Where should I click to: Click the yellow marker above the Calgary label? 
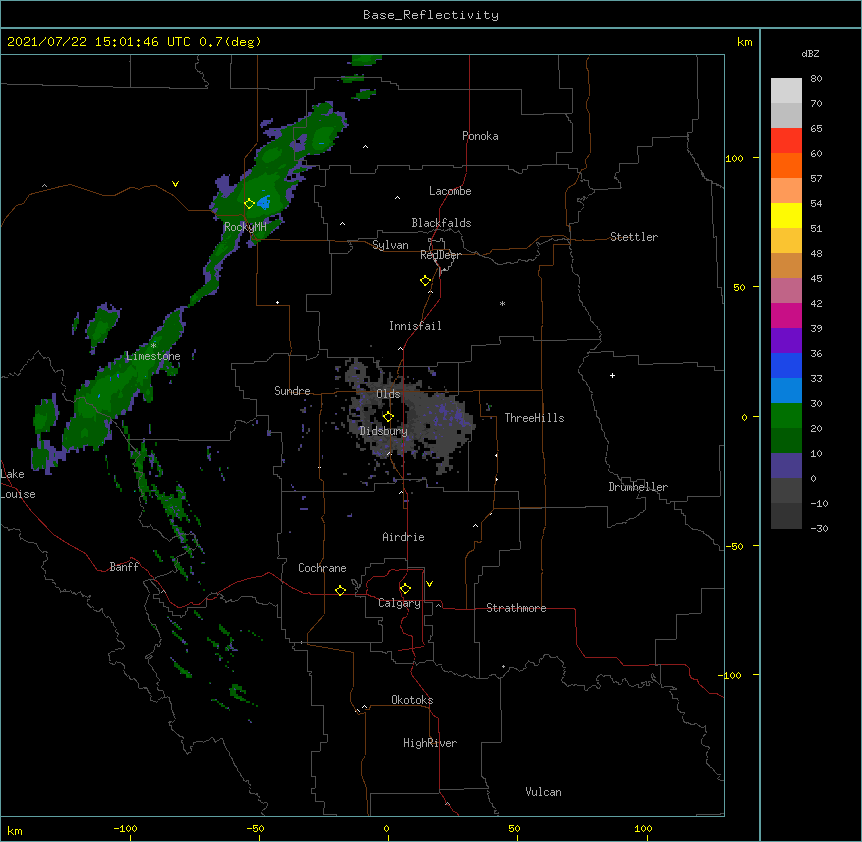[405, 589]
